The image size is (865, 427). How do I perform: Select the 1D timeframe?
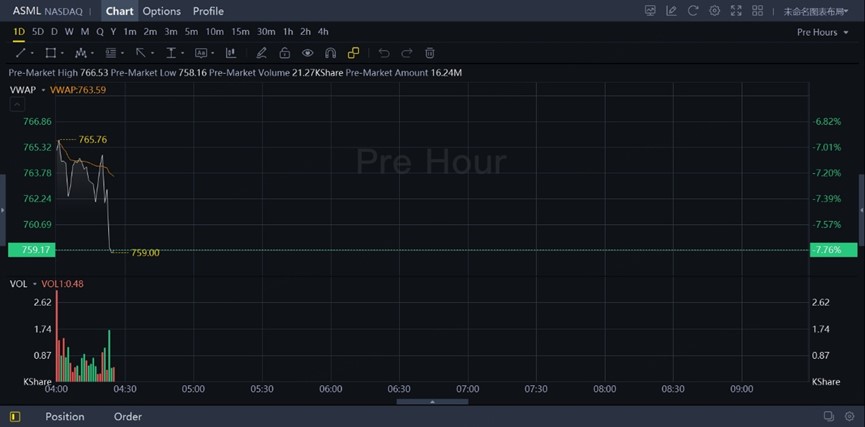tap(19, 32)
